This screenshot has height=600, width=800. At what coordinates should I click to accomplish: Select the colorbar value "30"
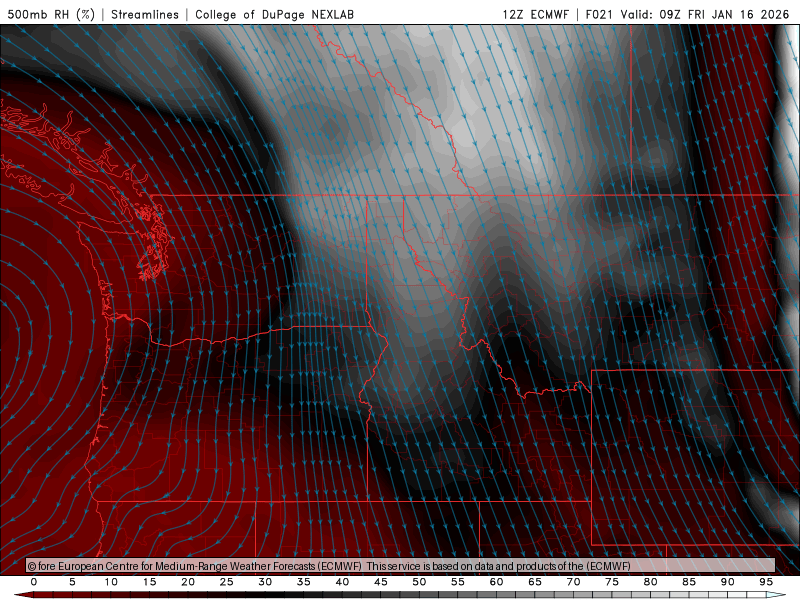265,582
